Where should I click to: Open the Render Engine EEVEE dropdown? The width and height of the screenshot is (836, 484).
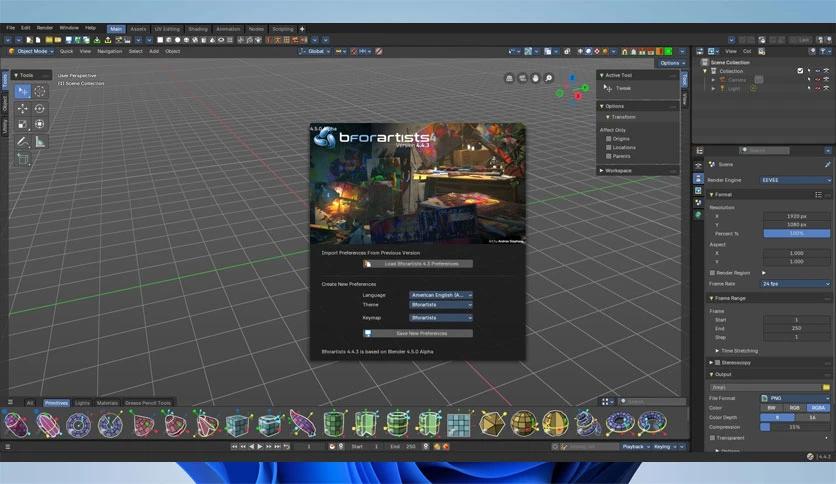click(x=795, y=180)
